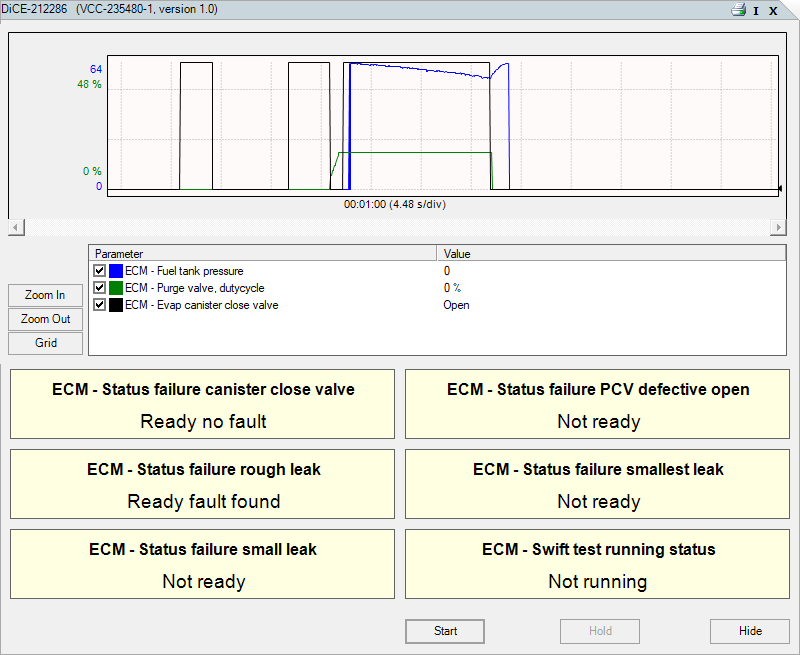The image size is (800, 655).
Task: Disable ECM - Evap canister close valve checkbox
Action: [99, 305]
